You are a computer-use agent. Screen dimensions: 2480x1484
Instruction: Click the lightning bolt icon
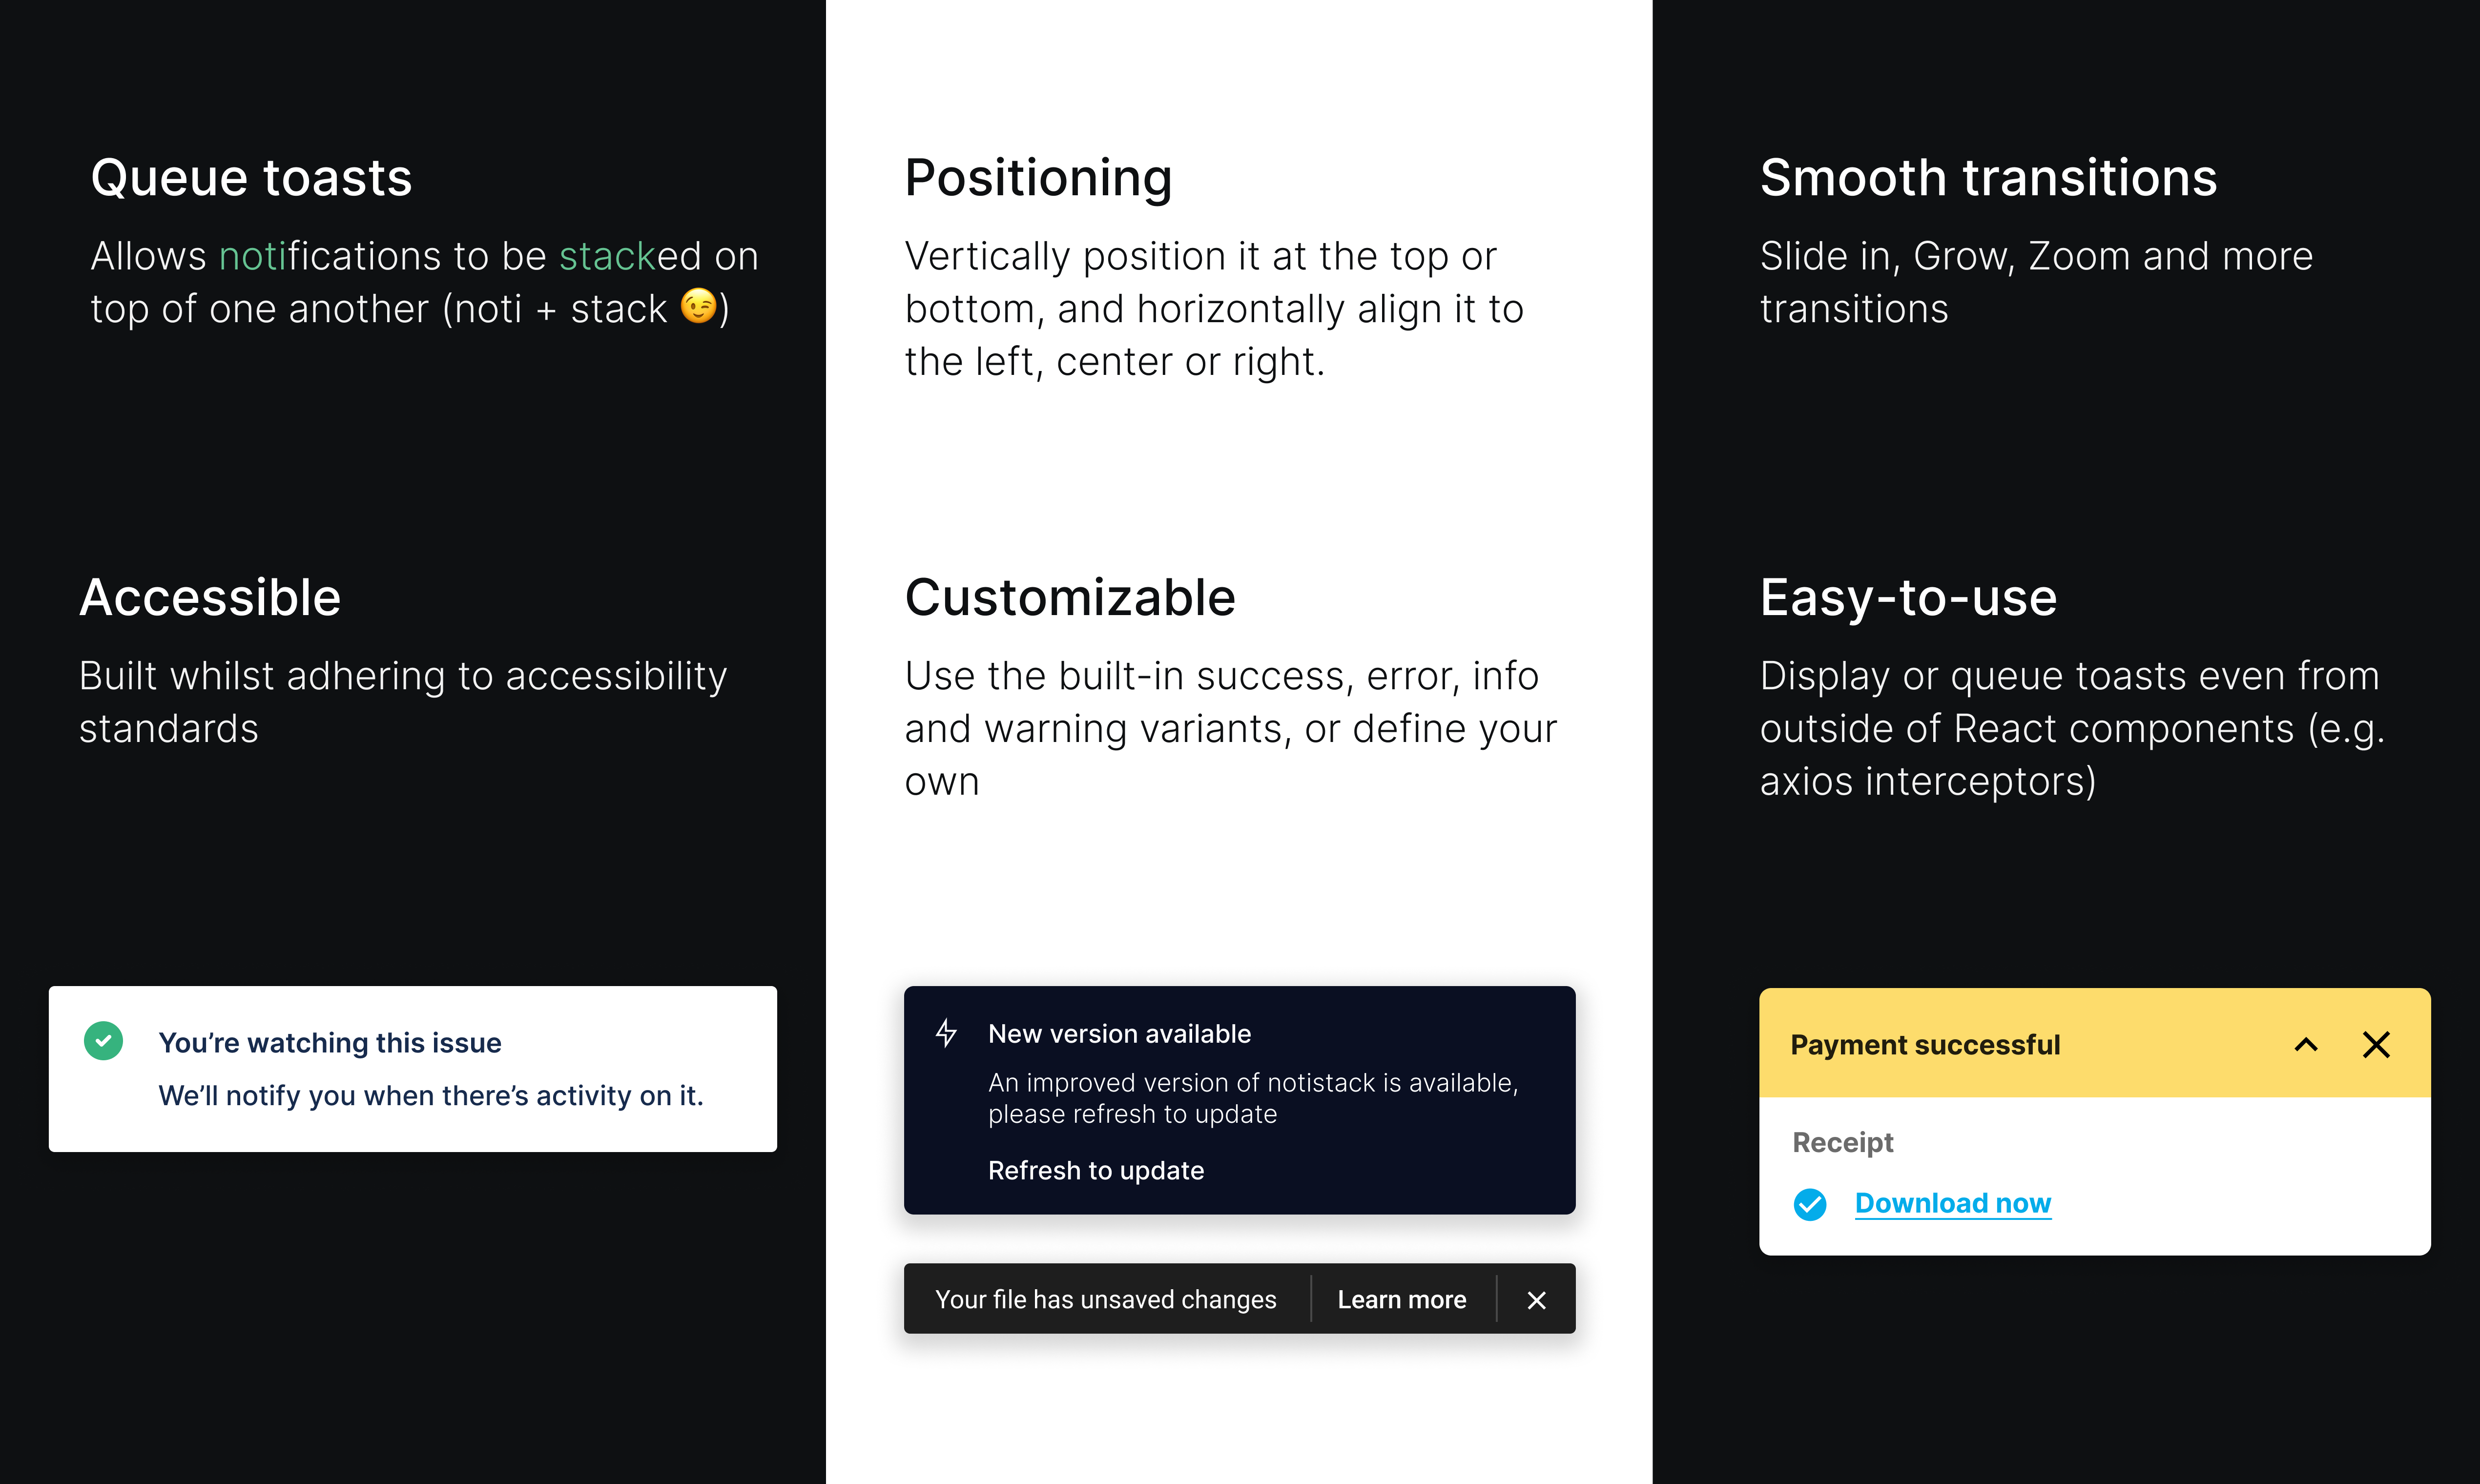[x=946, y=1033]
